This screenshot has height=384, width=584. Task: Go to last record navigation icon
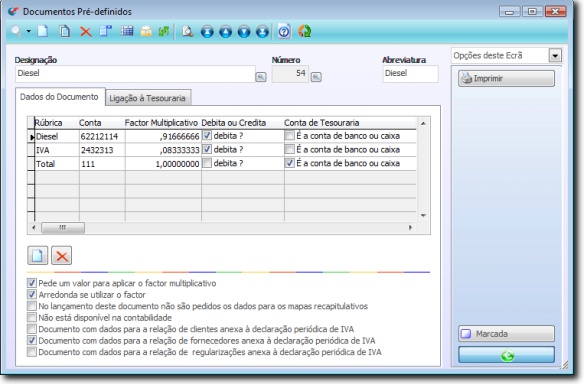[x=262, y=32]
